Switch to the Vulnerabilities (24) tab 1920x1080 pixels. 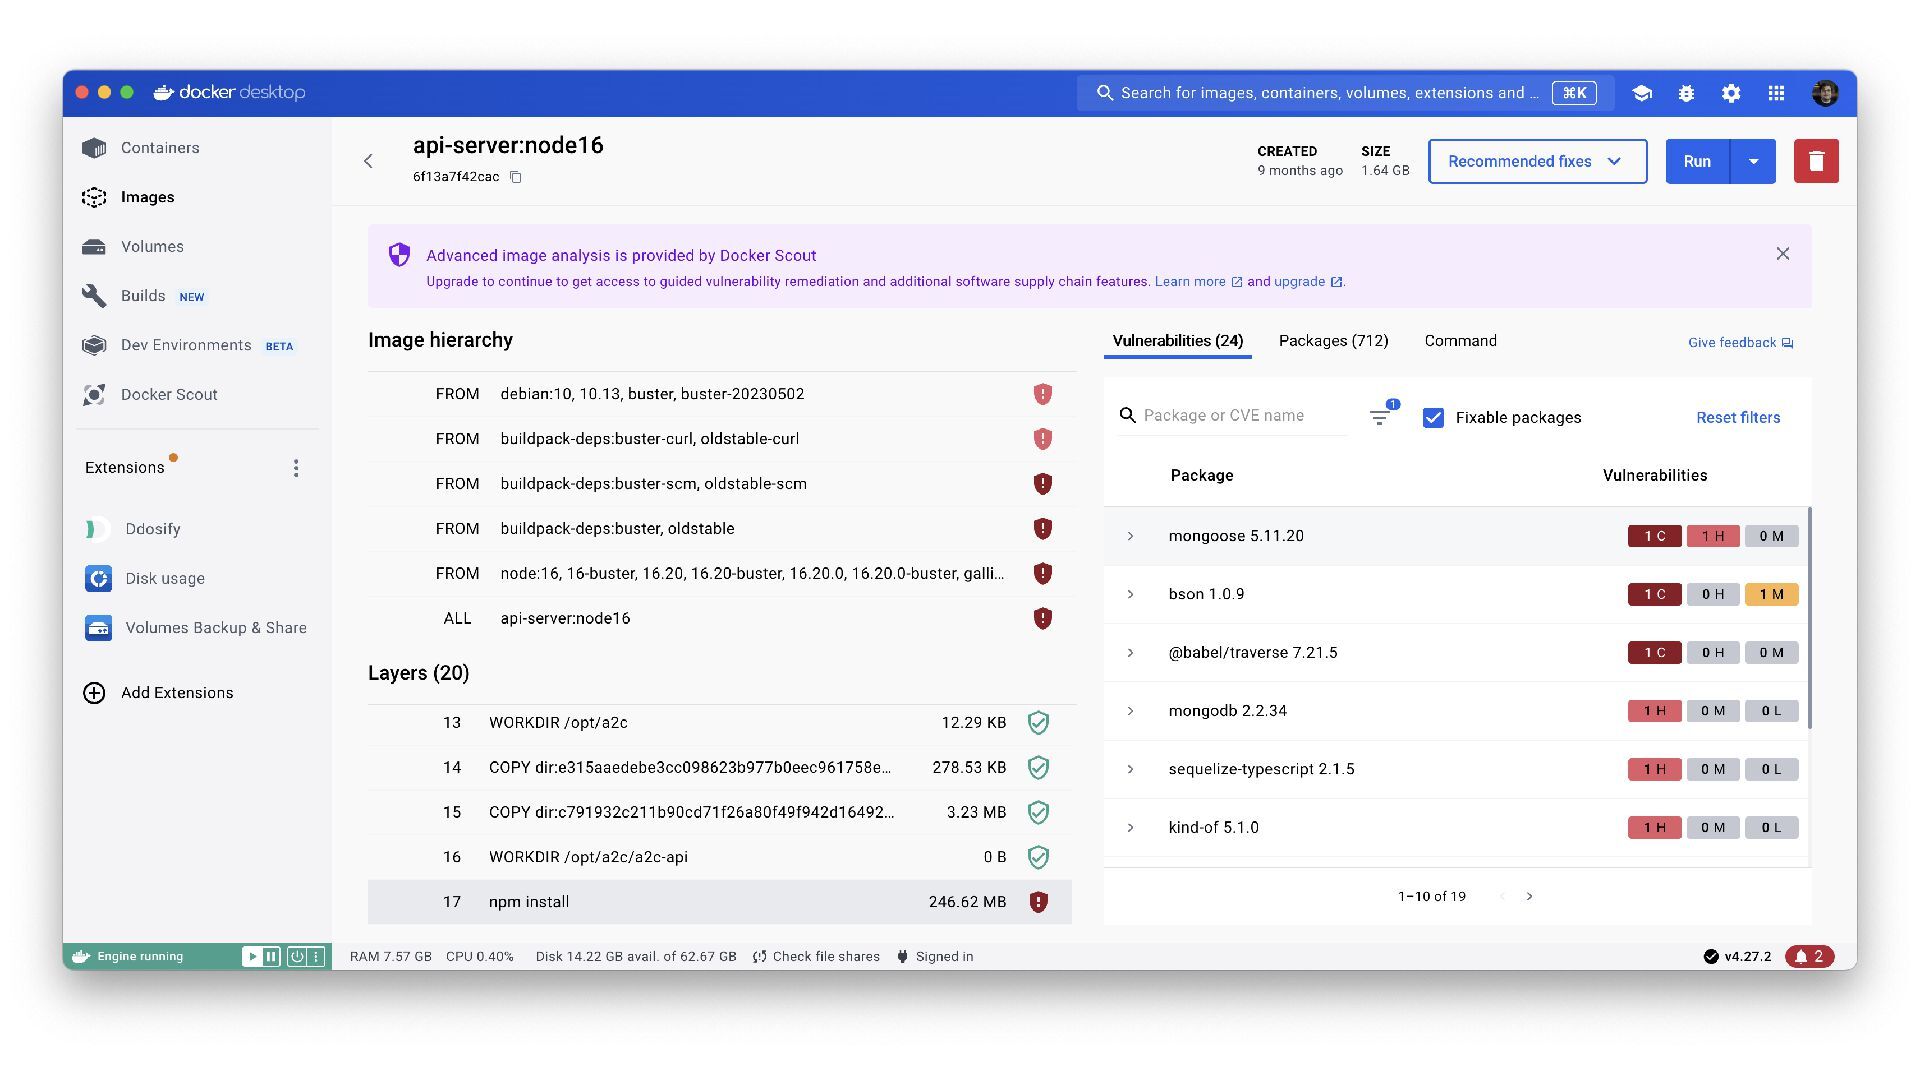(x=1177, y=341)
